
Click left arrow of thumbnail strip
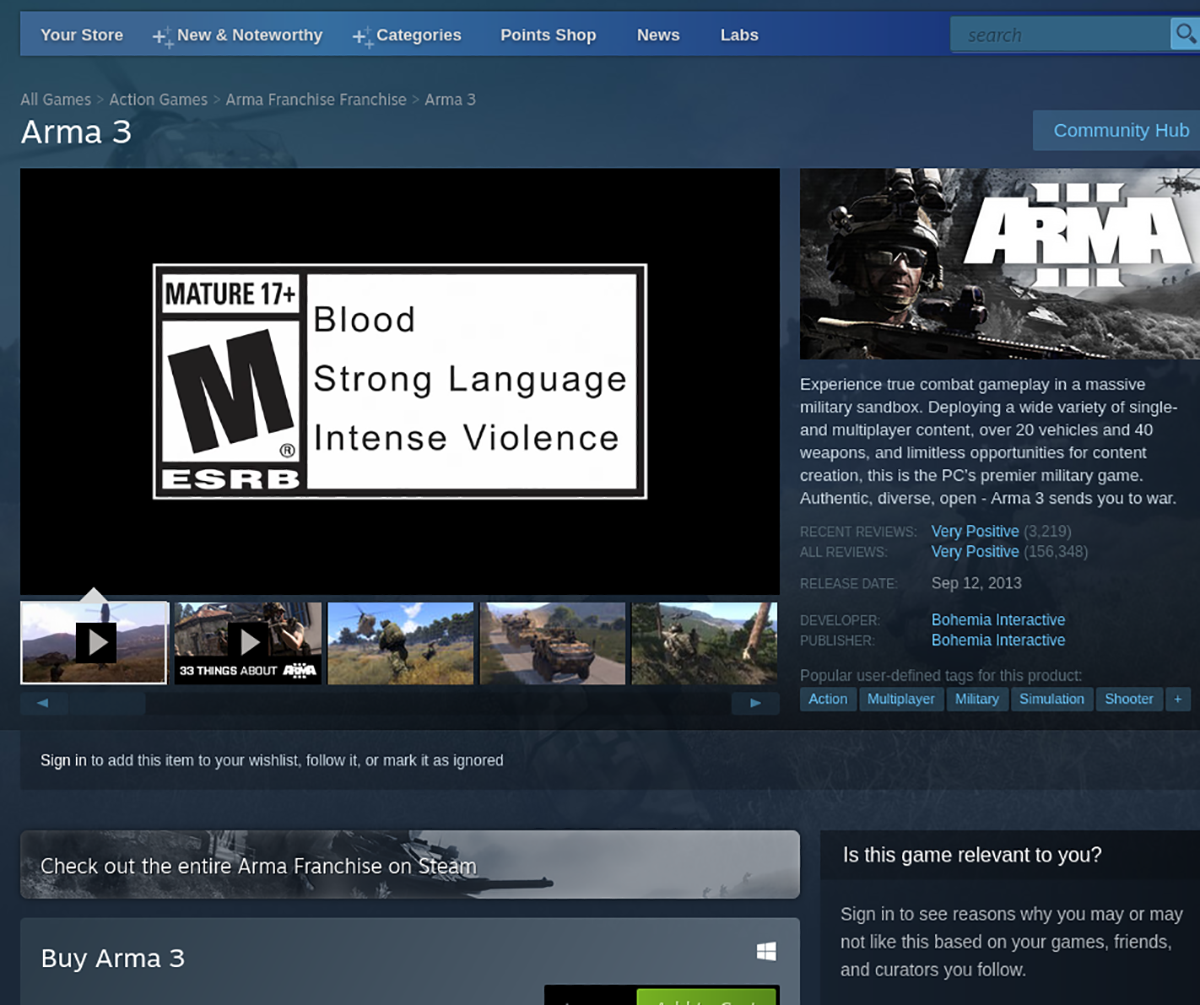pyautogui.click(x=43, y=703)
